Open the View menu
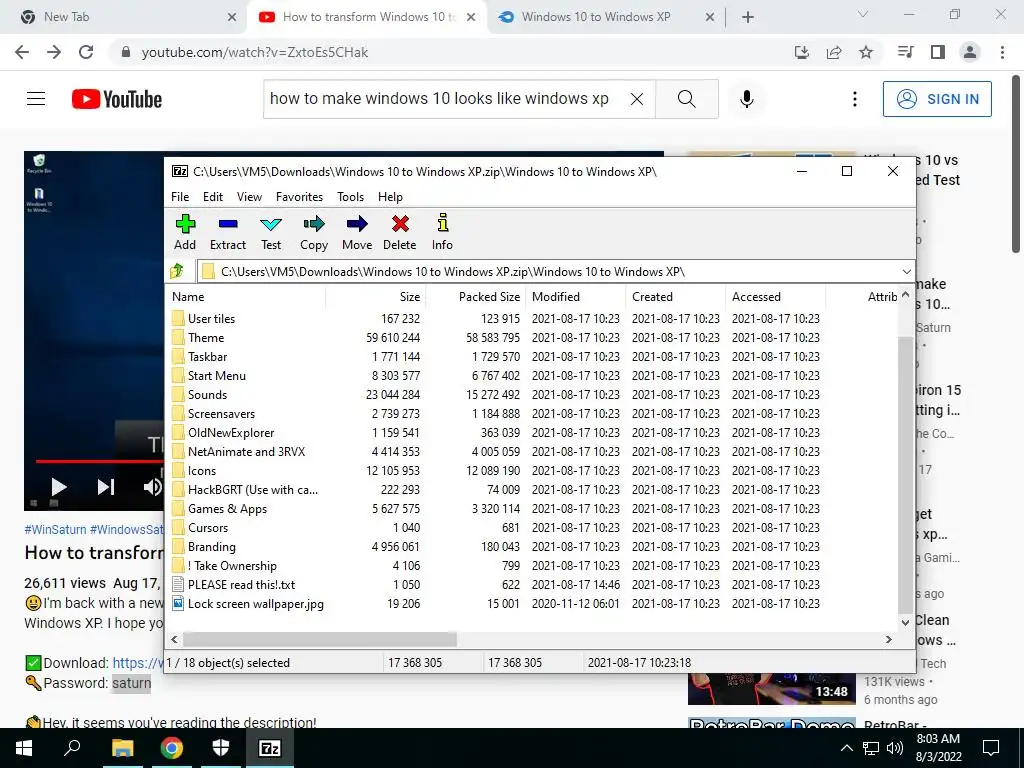 pos(249,197)
